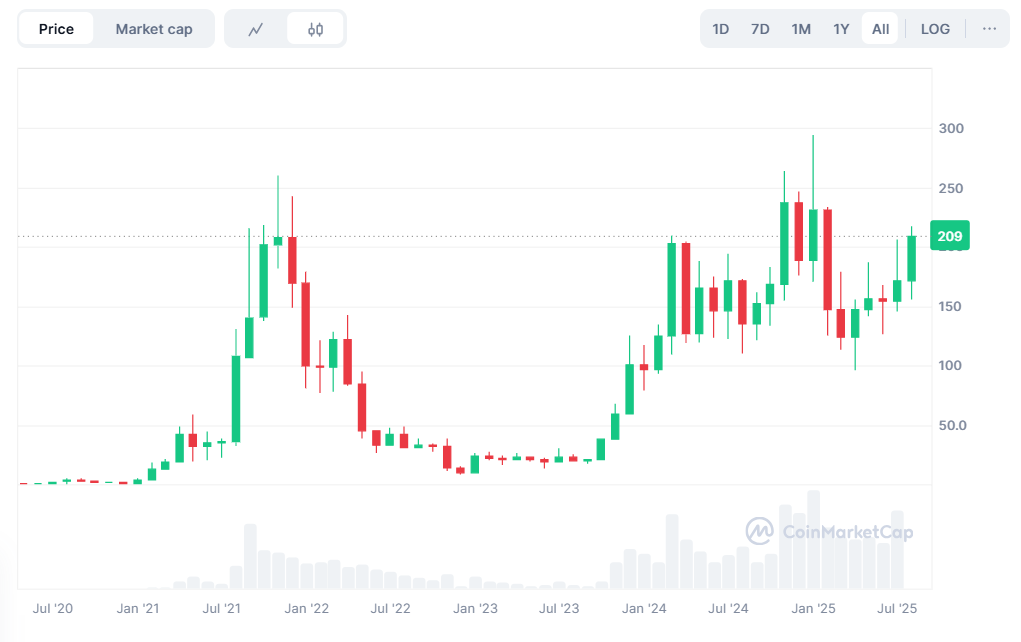Click the tallest volume bar near Jan '25
1021x642 pixels.
(813, 538)
